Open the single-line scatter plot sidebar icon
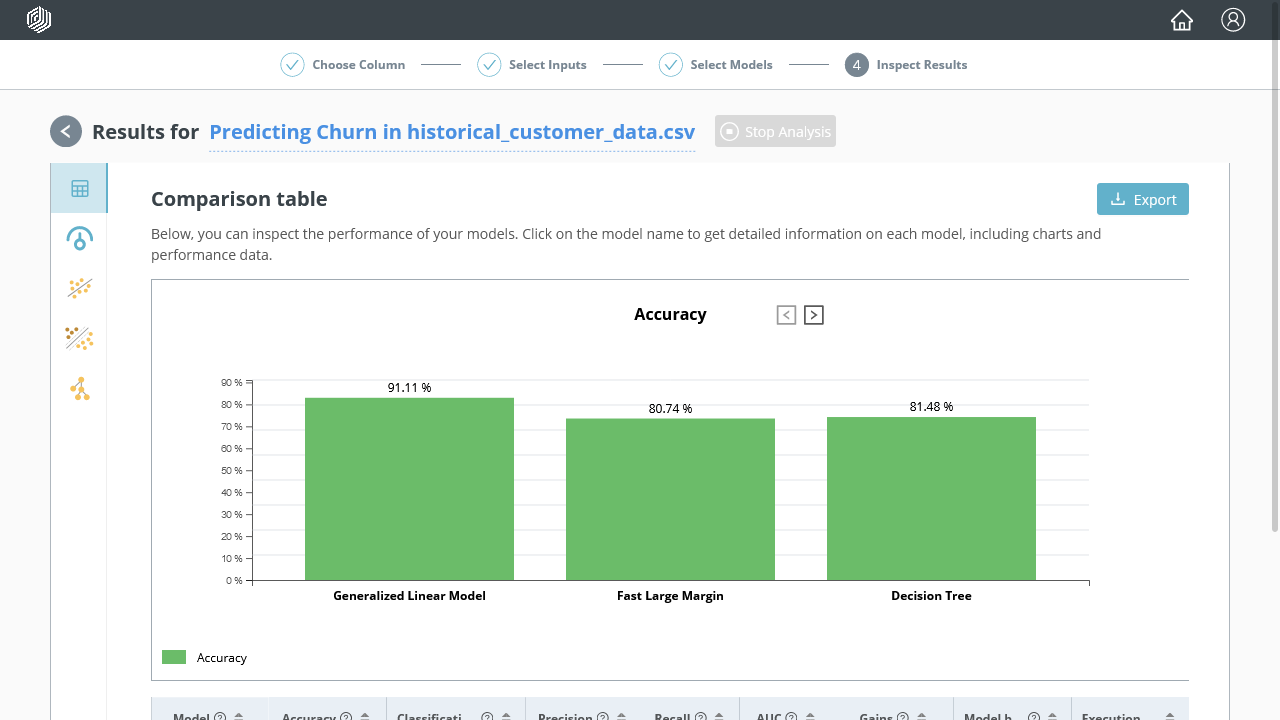 [x=80, y=288]
